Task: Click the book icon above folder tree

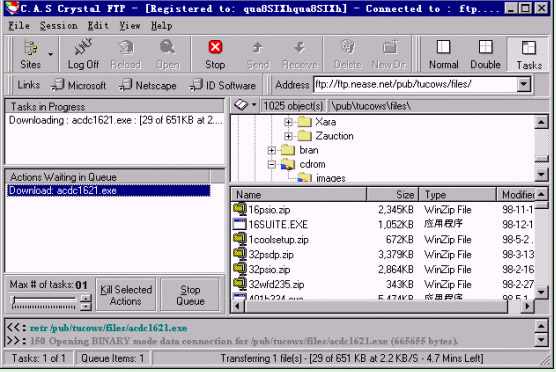Action: pos(241,105)
